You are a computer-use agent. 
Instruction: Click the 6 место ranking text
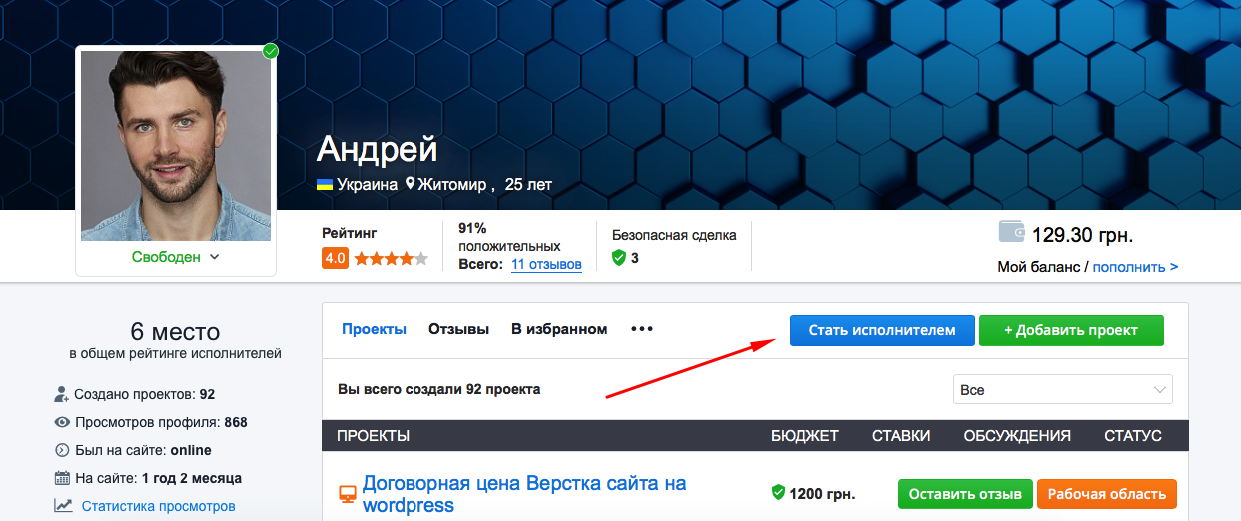[x=175, y=332]
